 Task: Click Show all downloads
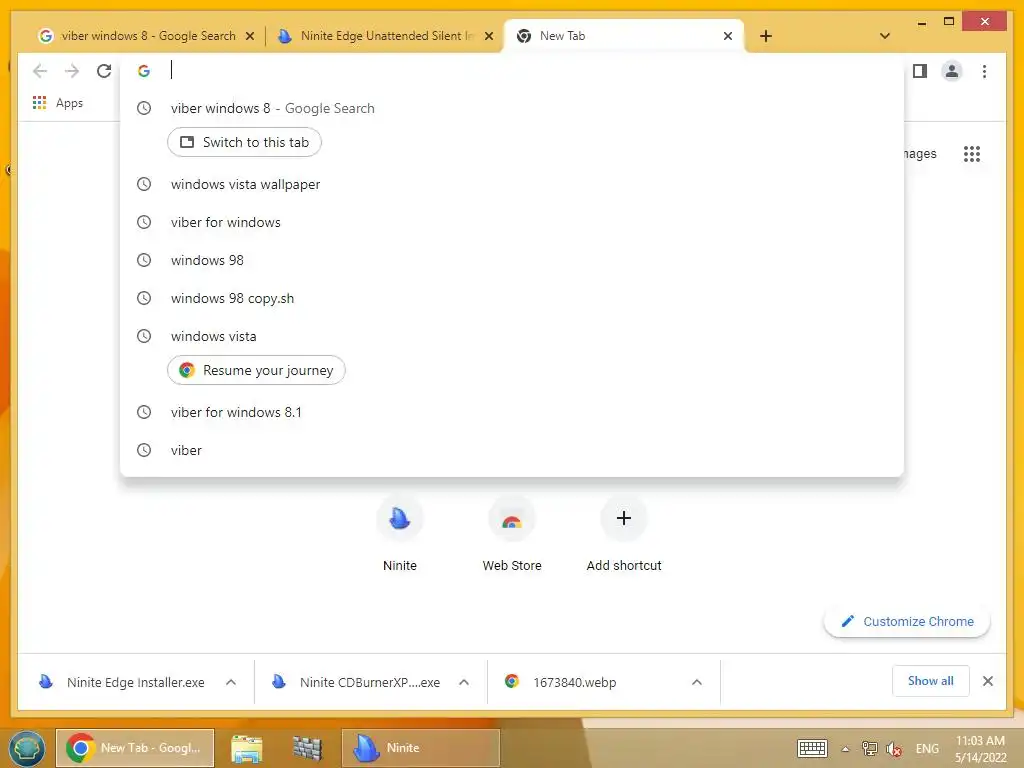click(x=931, y=681)
